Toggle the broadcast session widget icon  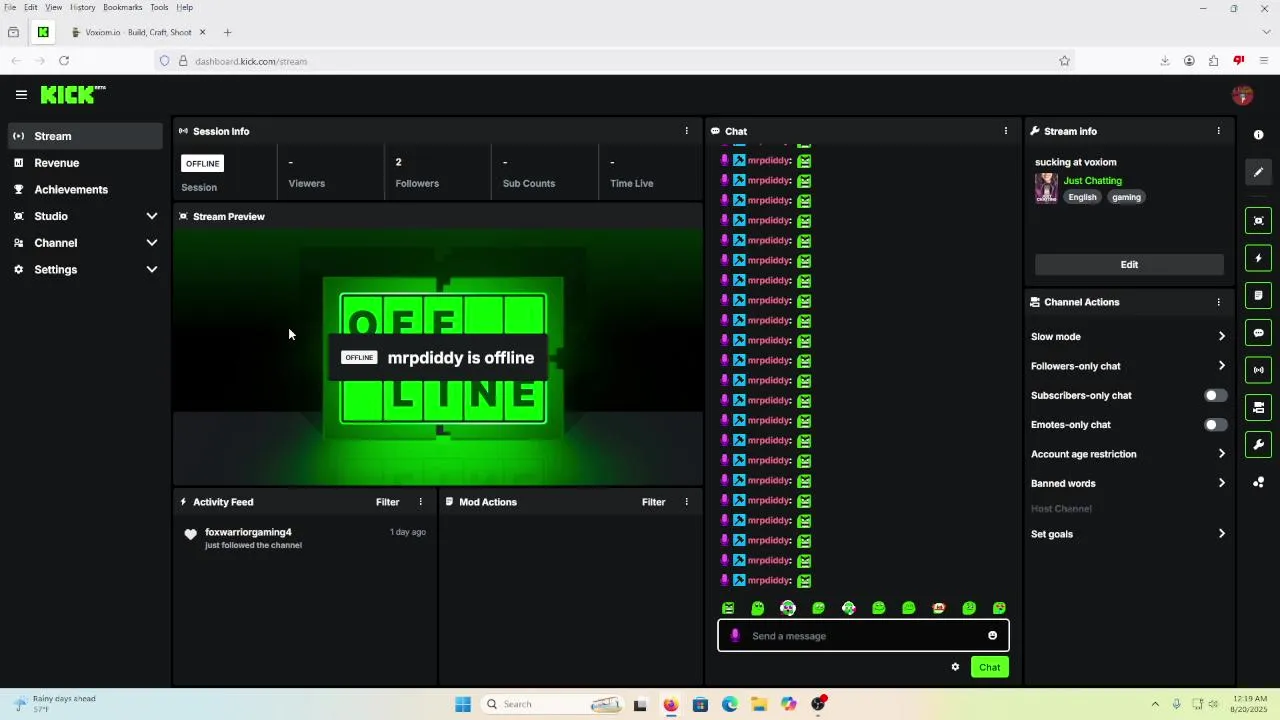[x=1259, y=370]
